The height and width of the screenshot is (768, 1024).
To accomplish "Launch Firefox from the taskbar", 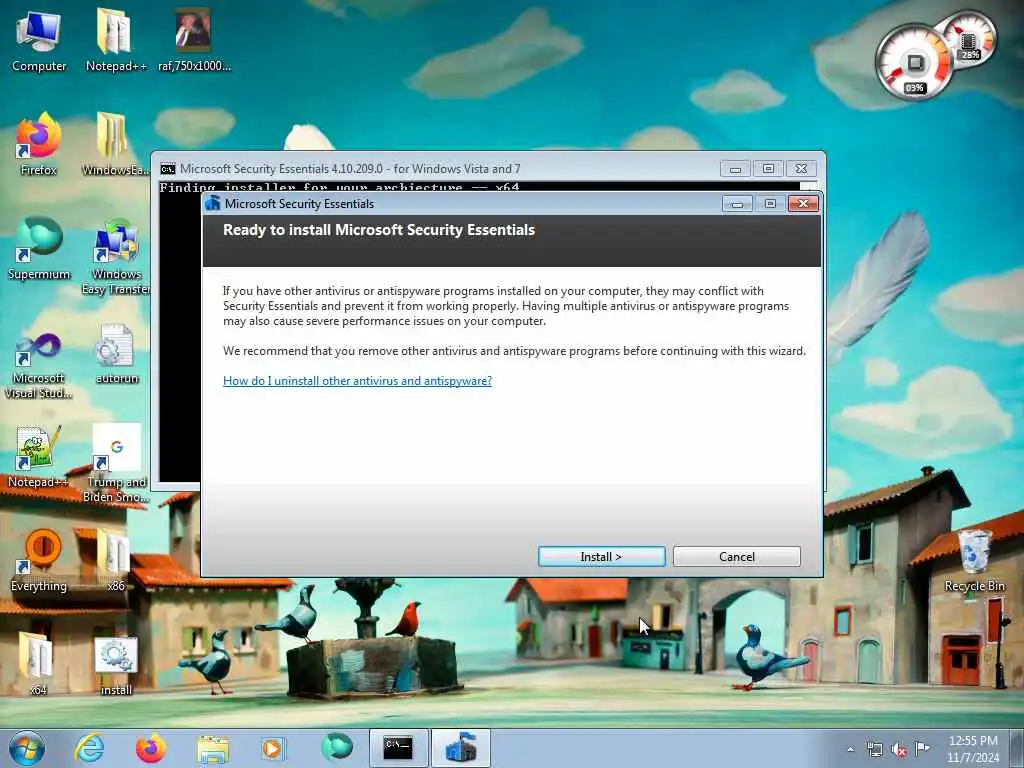I will [151, 748].
